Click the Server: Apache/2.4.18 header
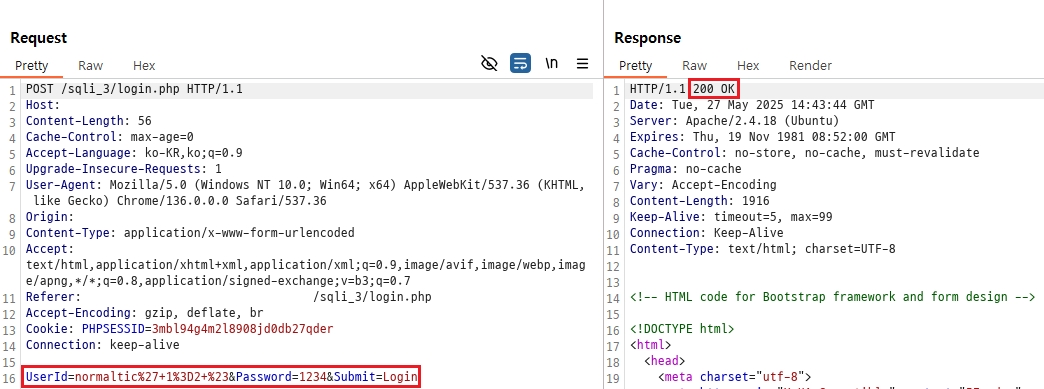This screenshot has width=1044, height=389. [x=734, y=121]
